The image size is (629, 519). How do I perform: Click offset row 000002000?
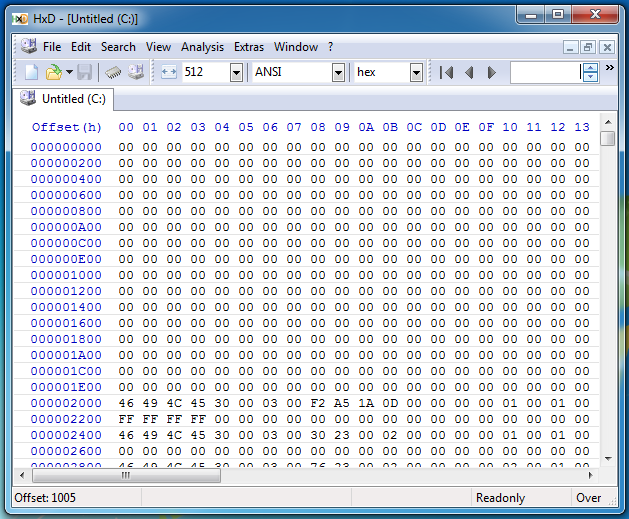point(66,403)
